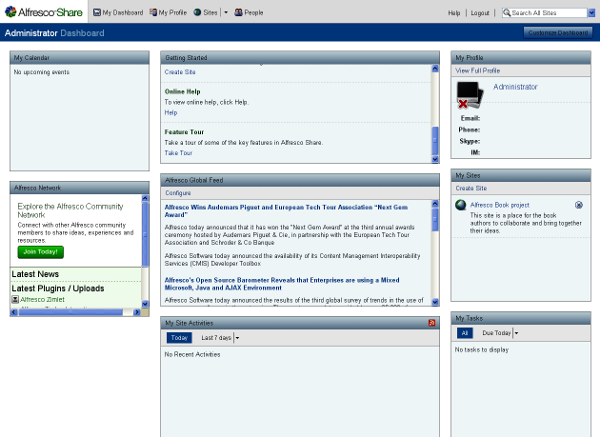Click the Alfresco Network scrollbar down arrow

[x=145, y=304]
